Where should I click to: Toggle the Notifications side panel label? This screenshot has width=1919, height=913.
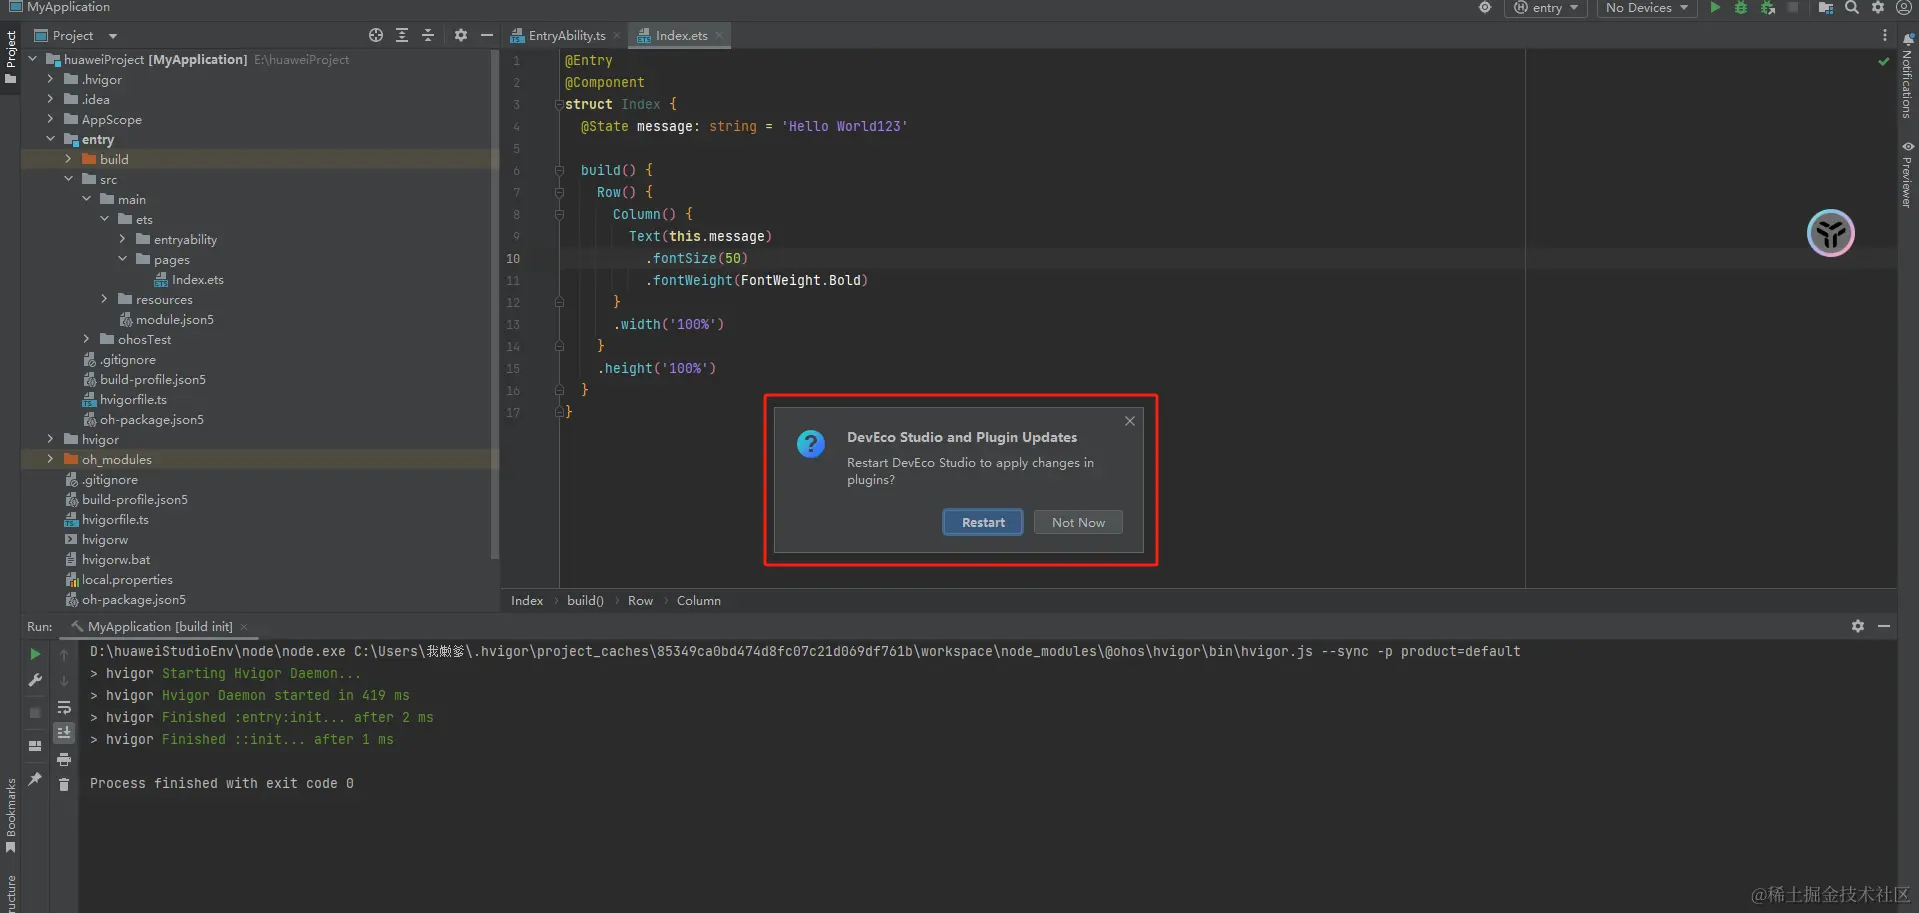click(x=1908, y=83)
